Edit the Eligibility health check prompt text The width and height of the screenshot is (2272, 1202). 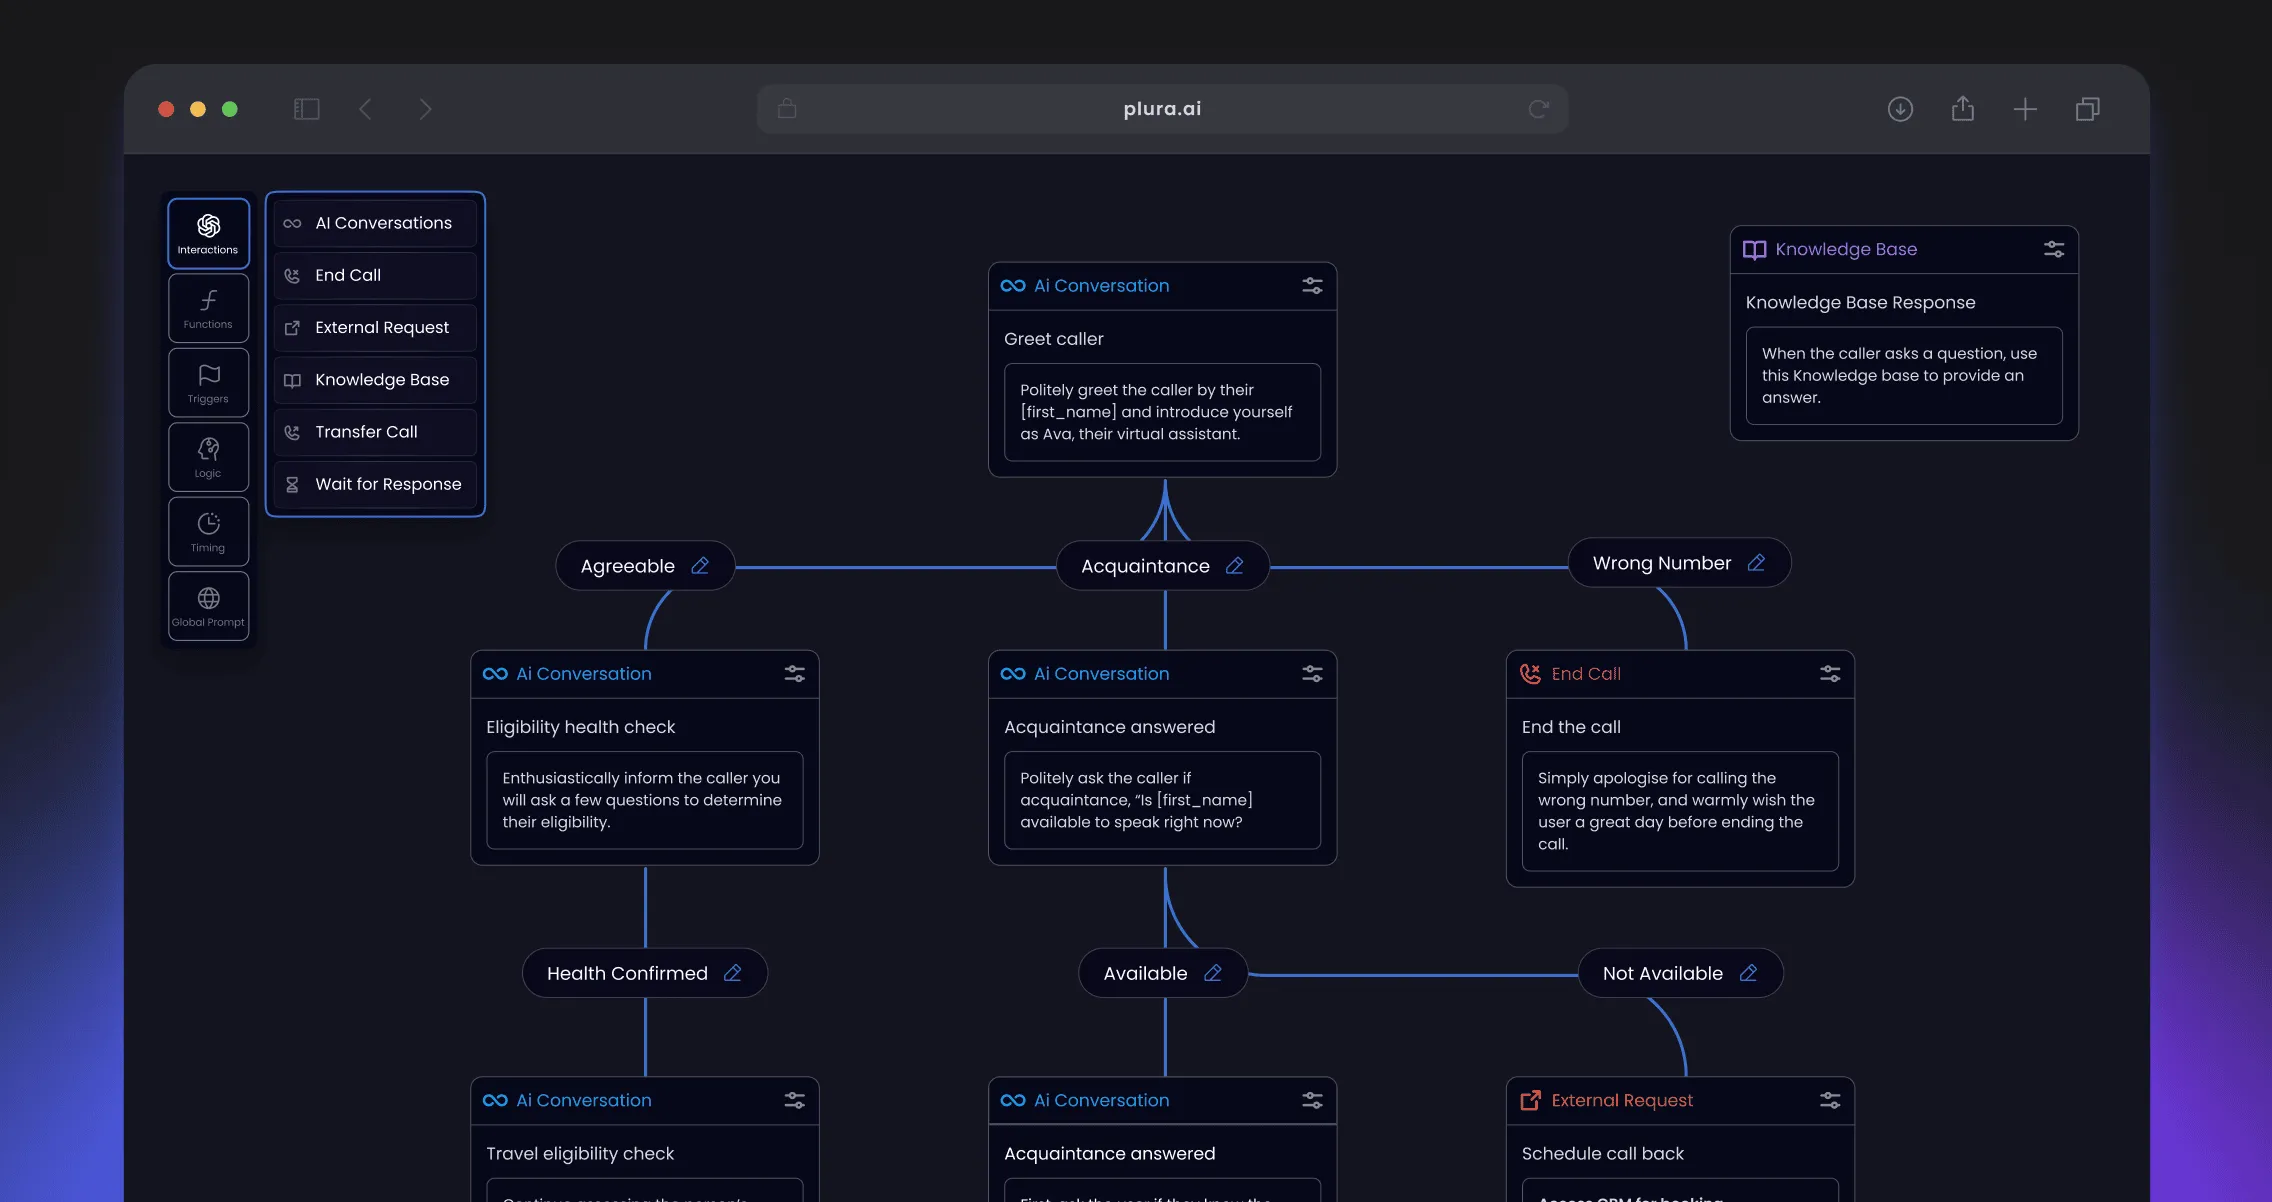point(645,800)
